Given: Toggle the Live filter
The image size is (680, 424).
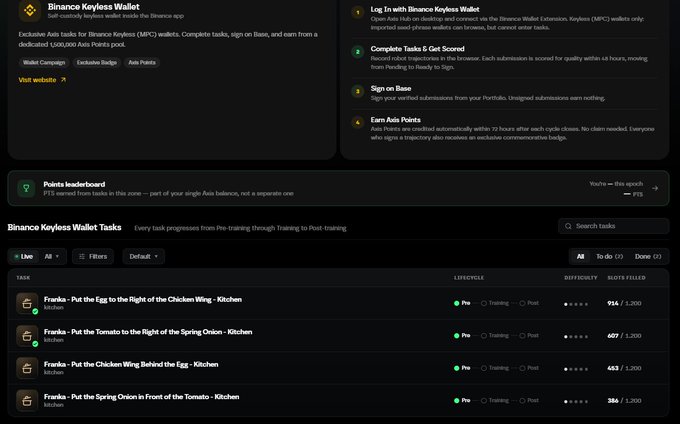Looking at the screenshot, I should click(23, 256).
